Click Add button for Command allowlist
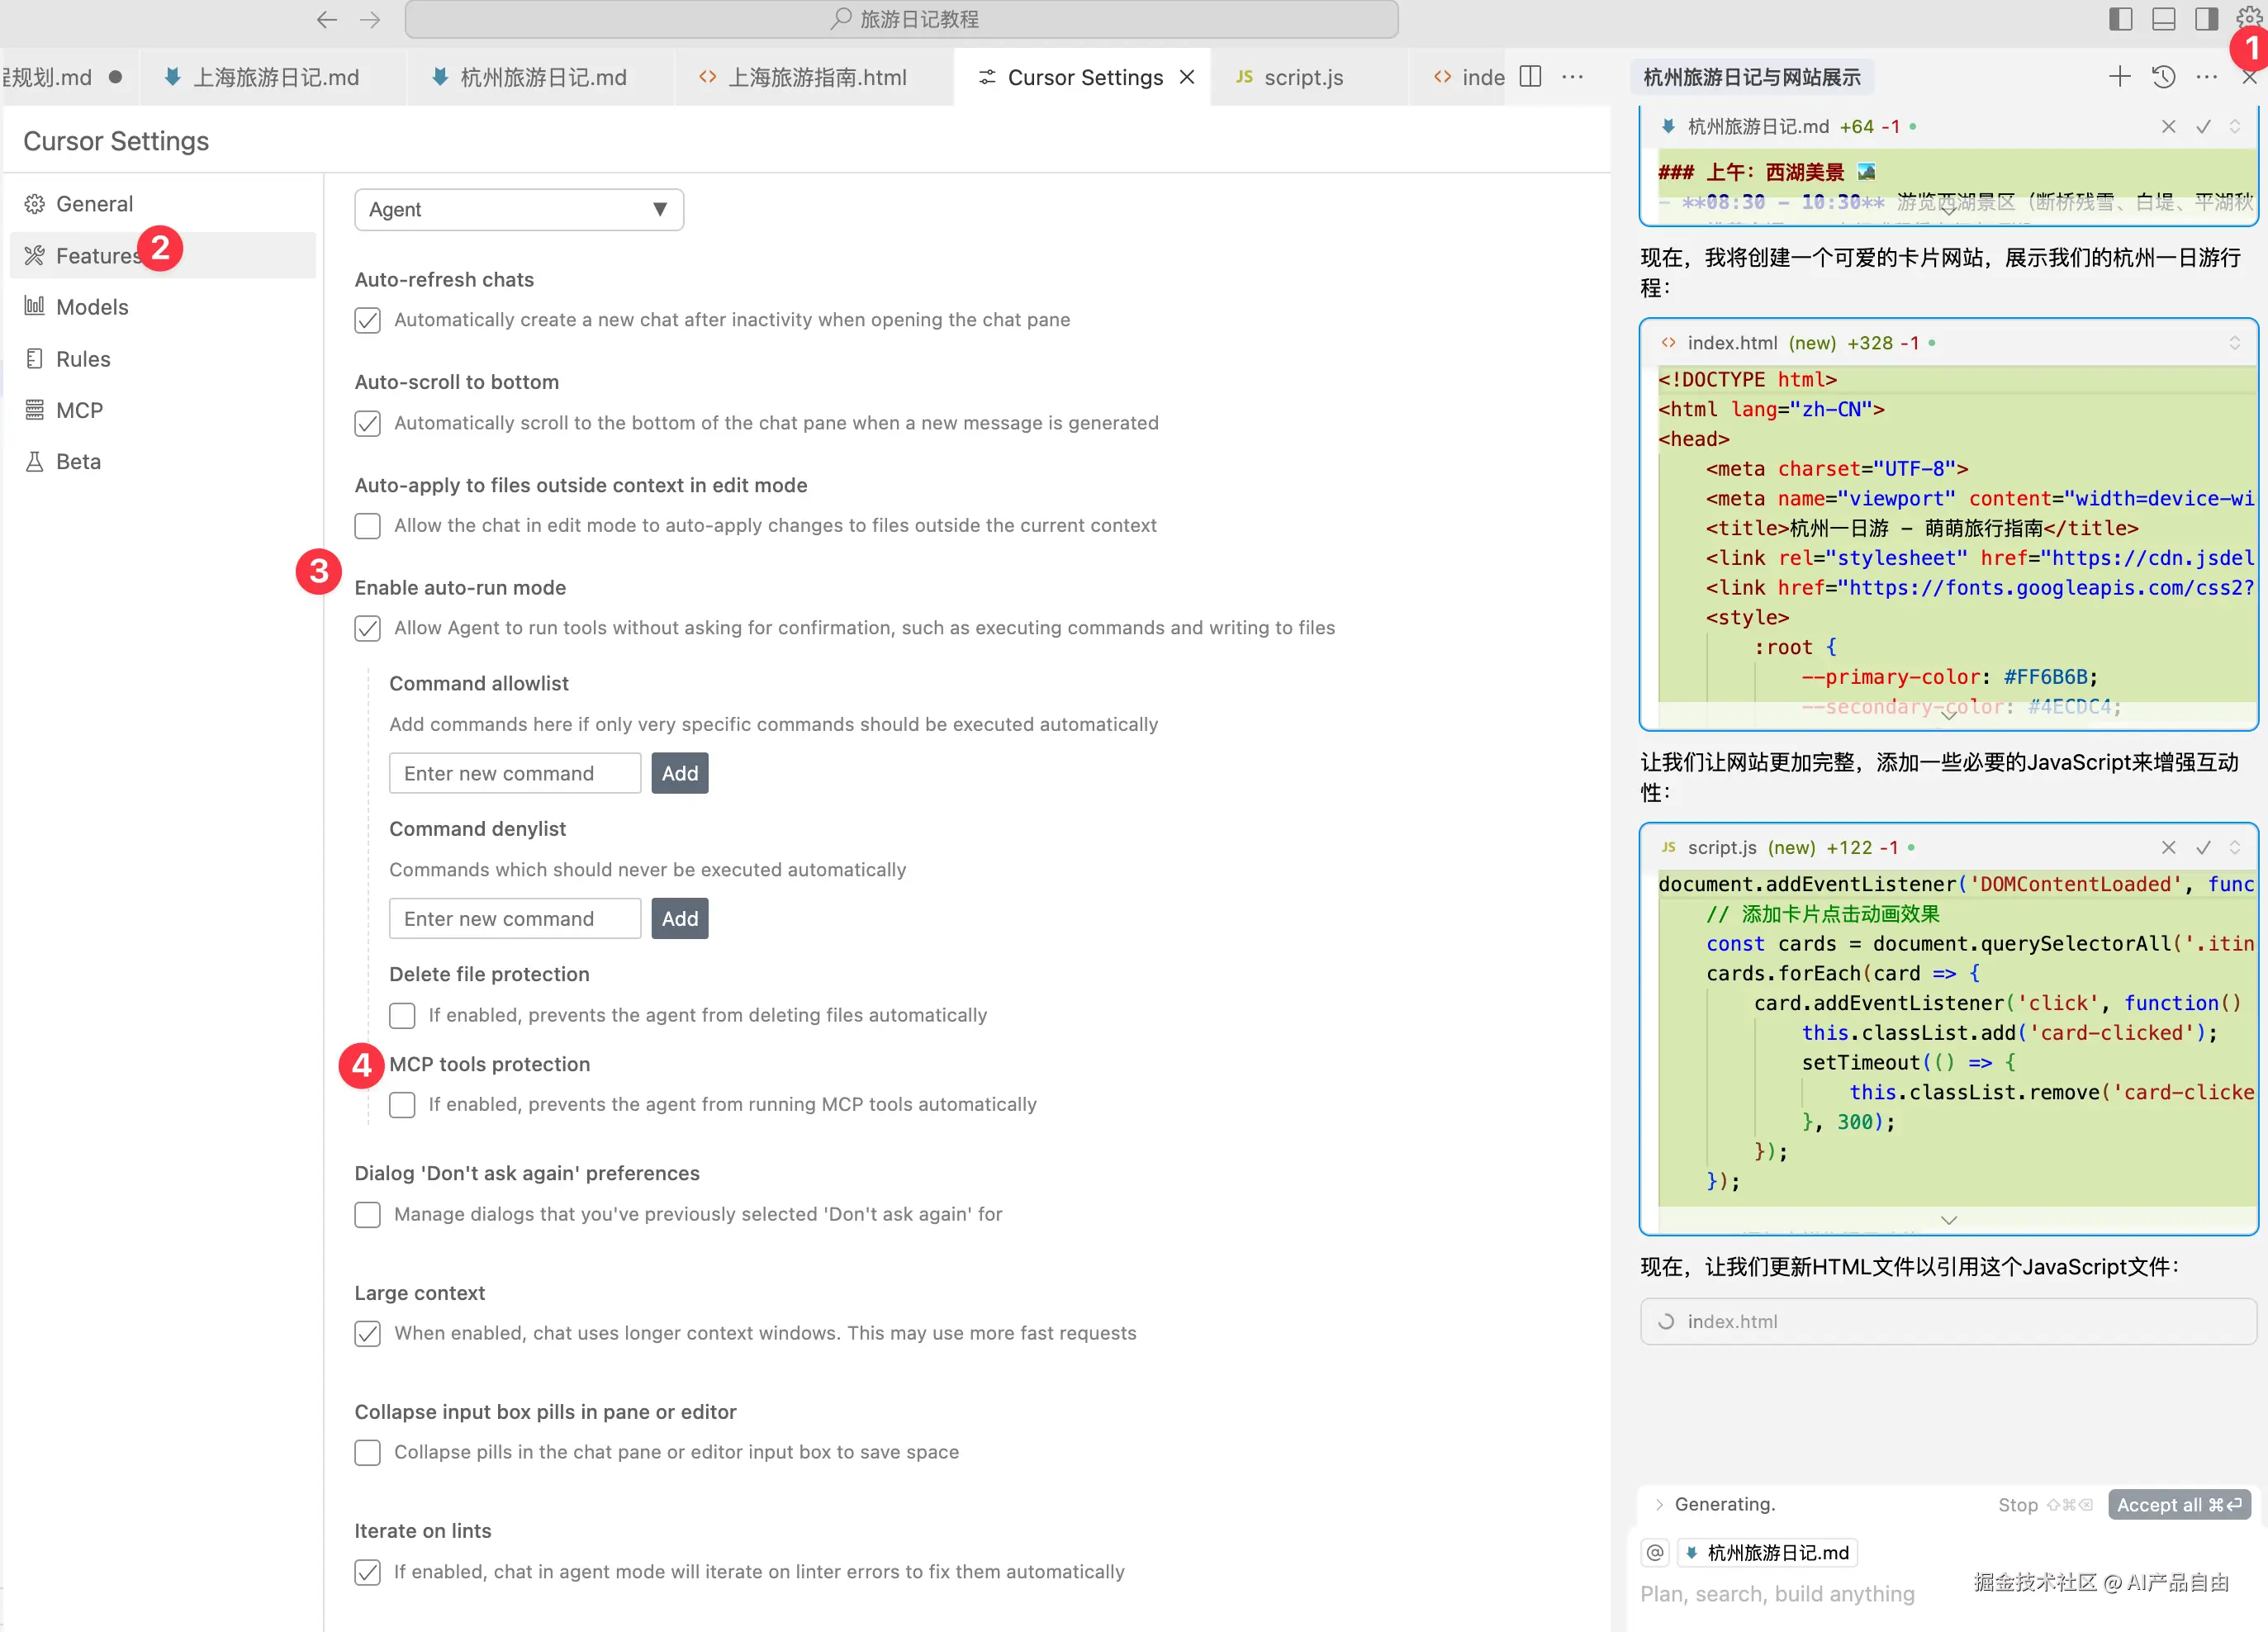 pos(679,773)
